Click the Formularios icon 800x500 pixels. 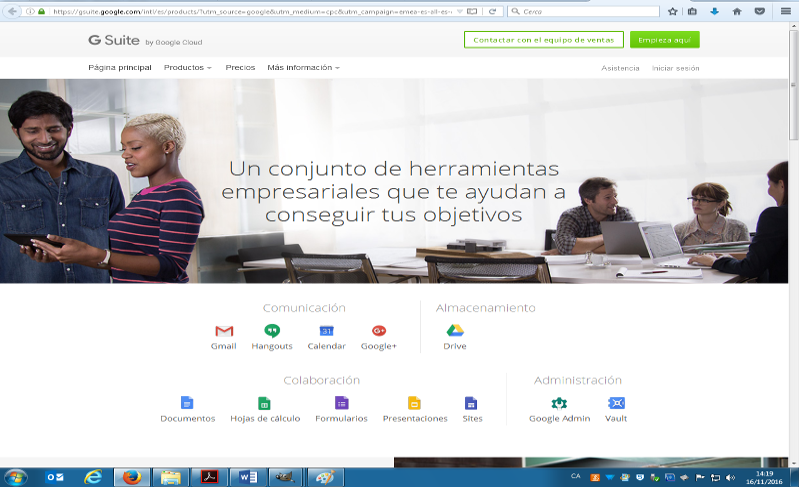341,403
